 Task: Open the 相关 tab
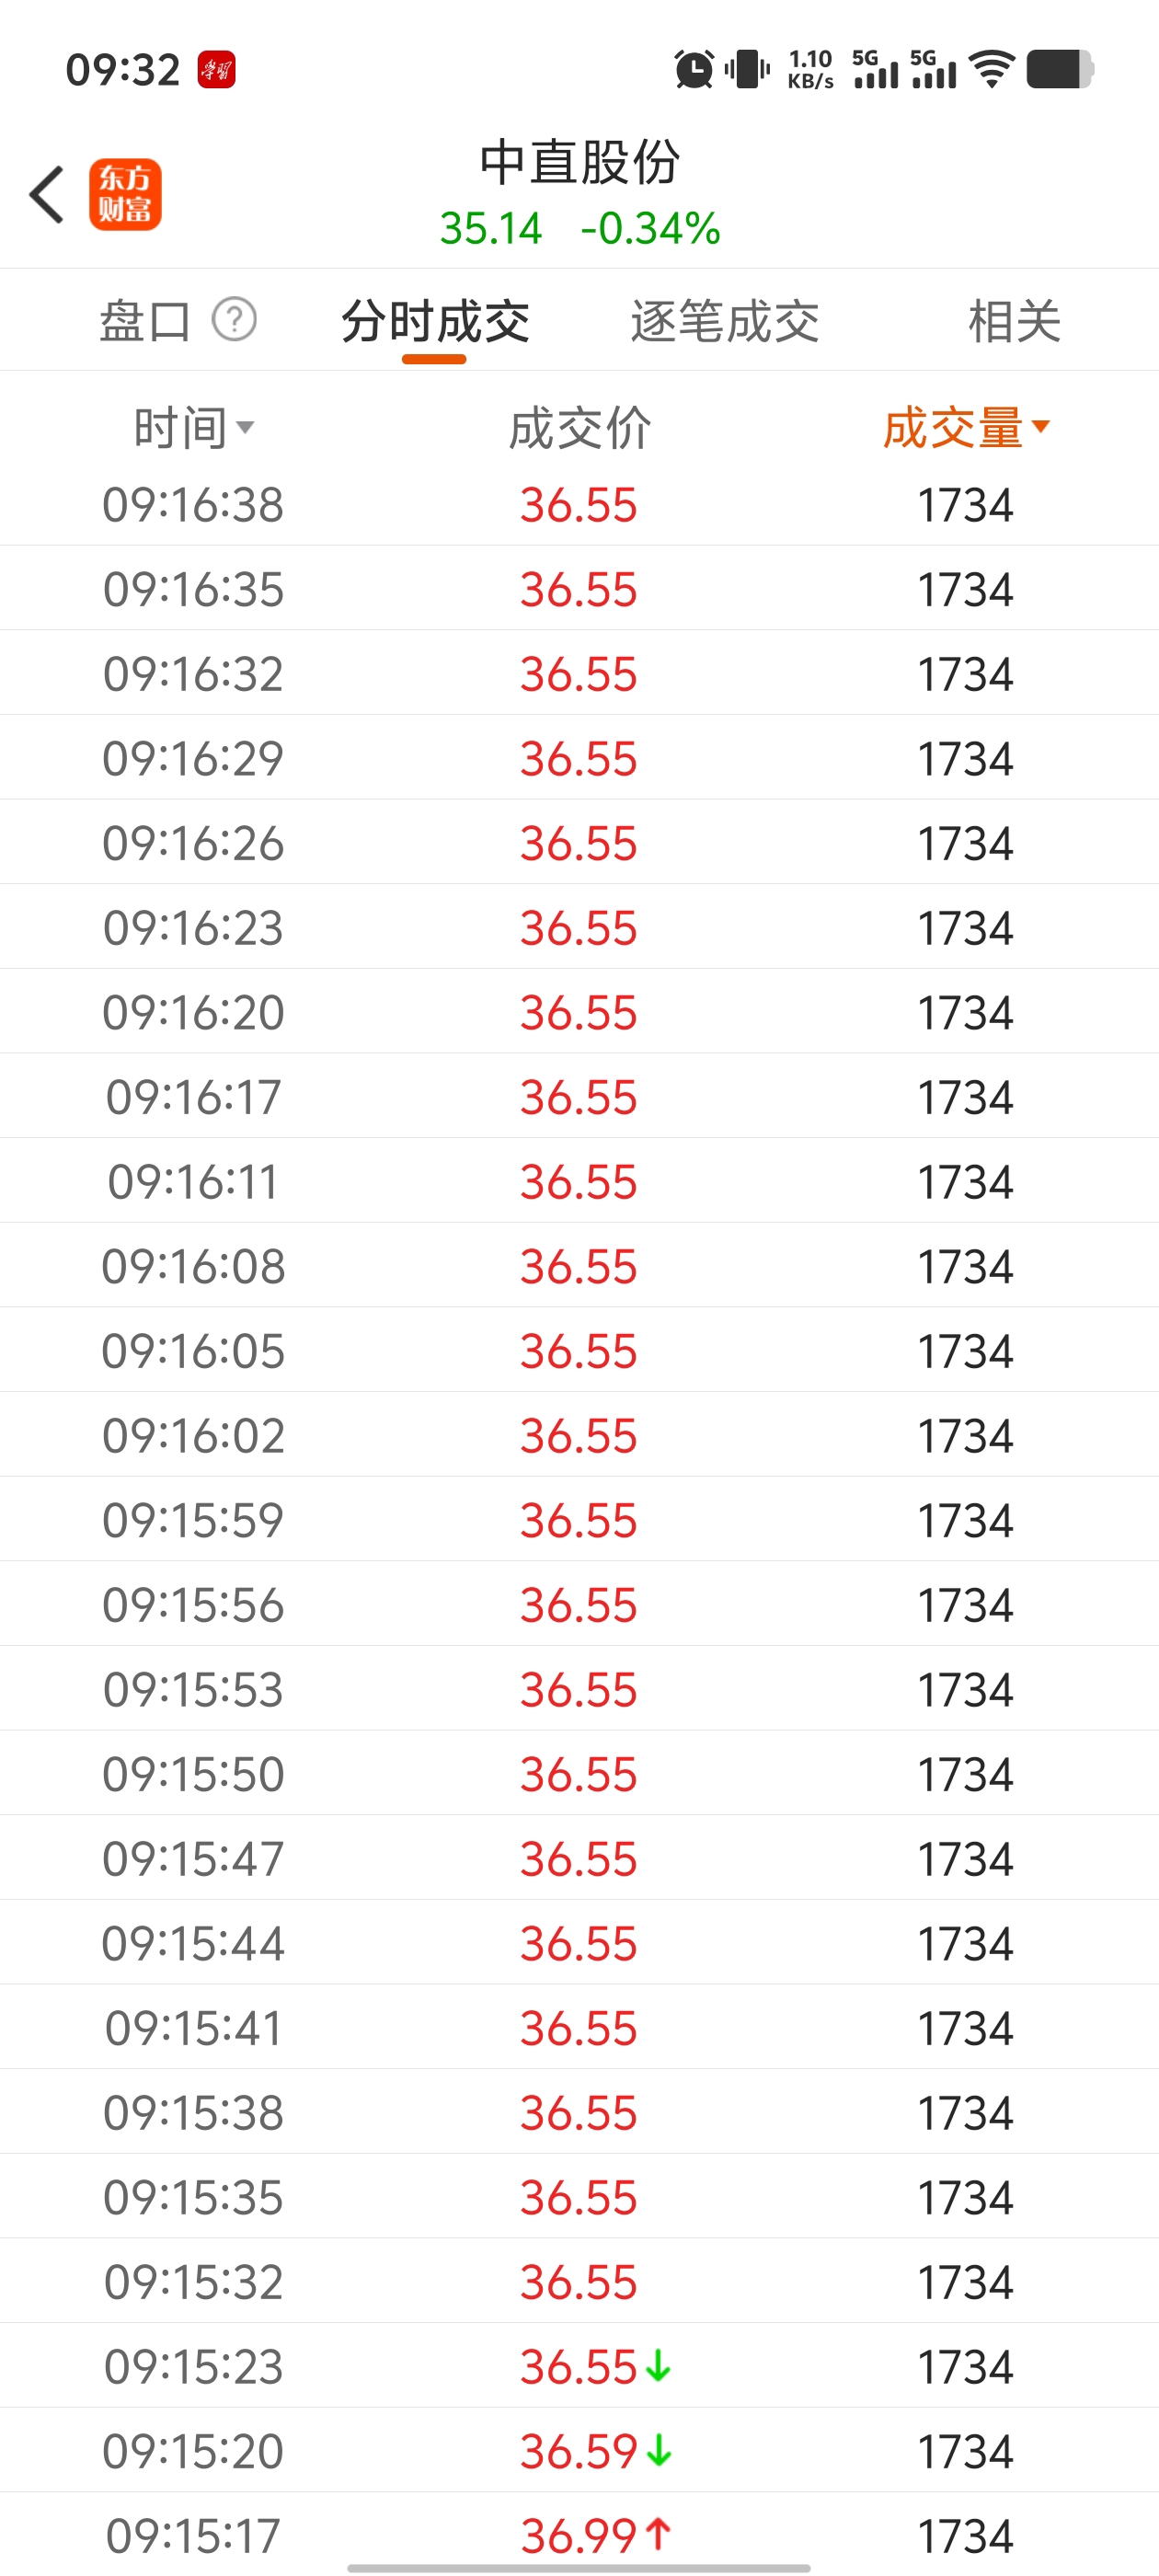(x=1013, y=322)
